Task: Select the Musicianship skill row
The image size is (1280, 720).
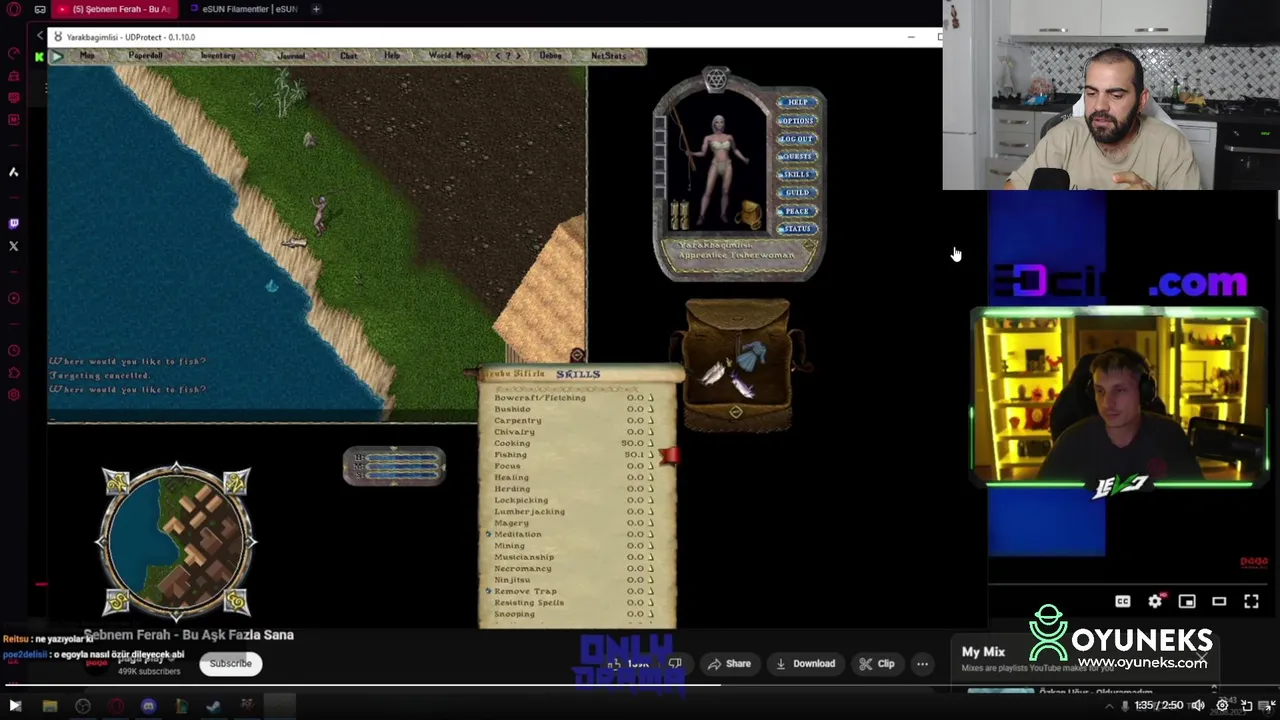Action: click(x=572, y=557)
